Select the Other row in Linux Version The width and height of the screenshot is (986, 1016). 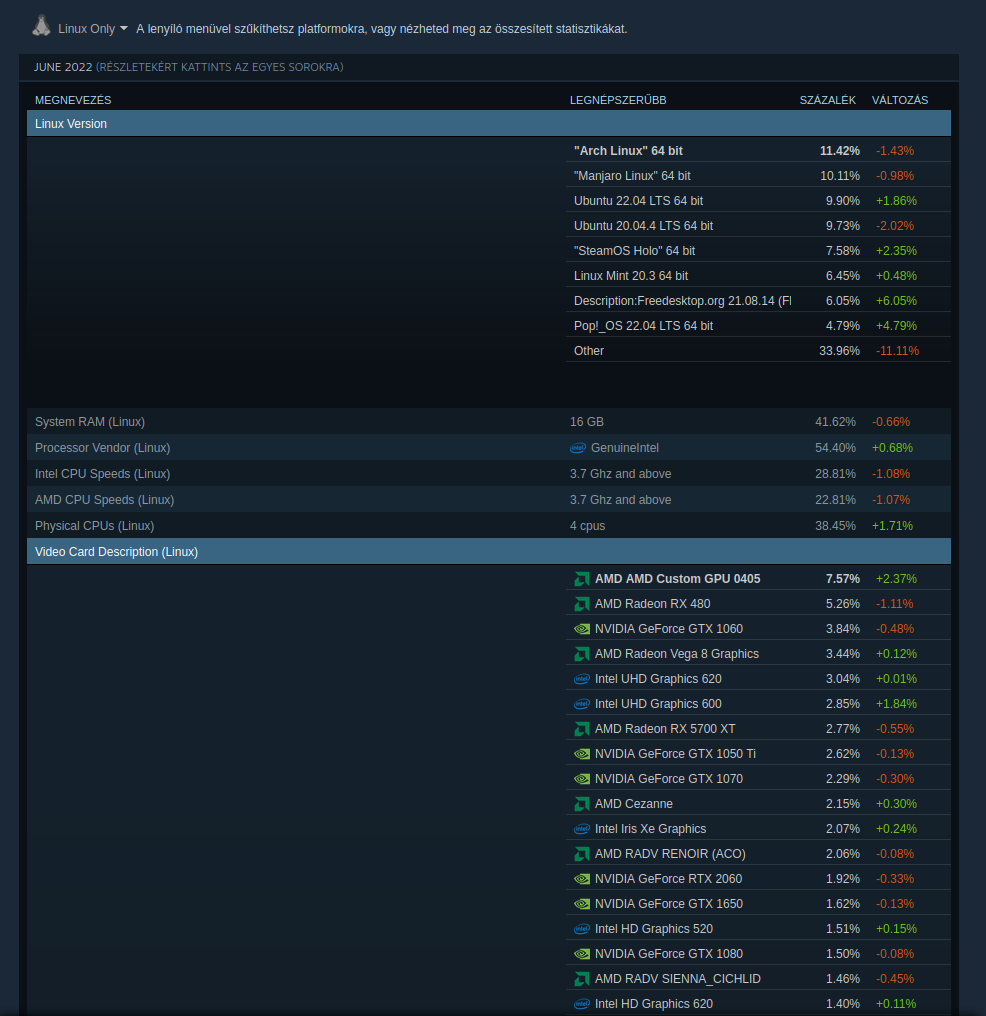[759, 351]
